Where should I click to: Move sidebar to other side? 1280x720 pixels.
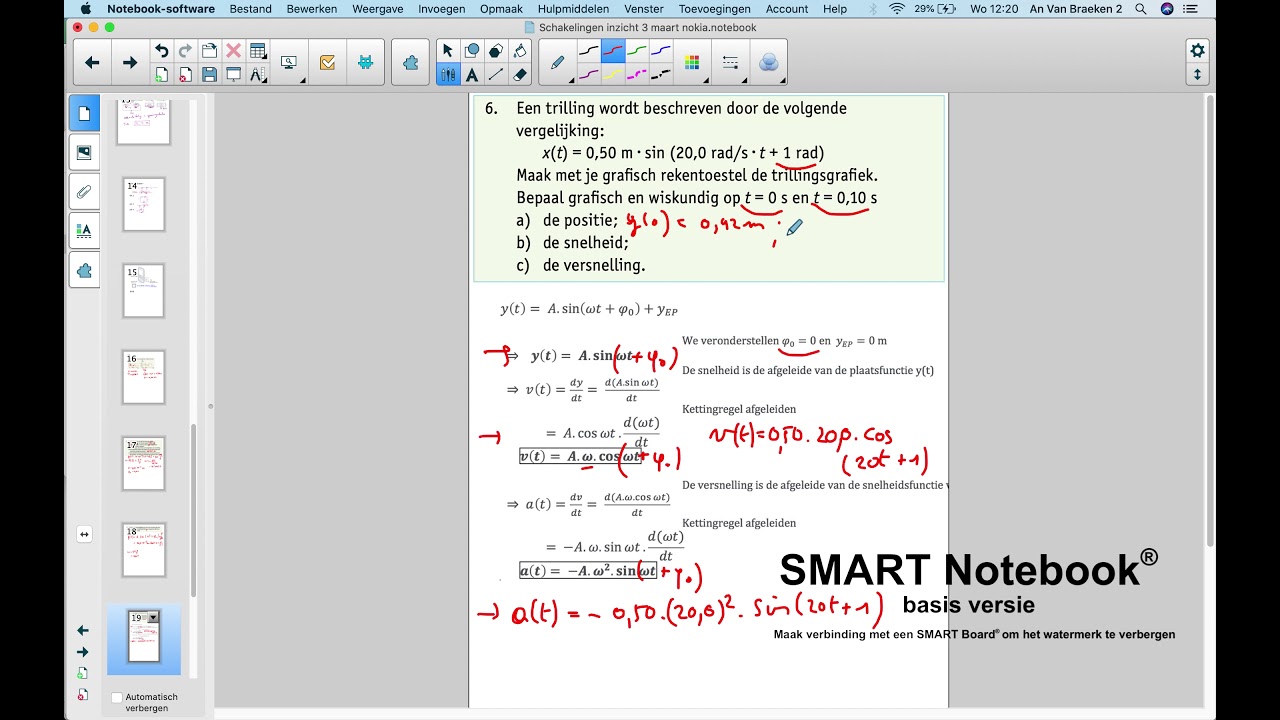pyautogui.click(x=84, y=534)
